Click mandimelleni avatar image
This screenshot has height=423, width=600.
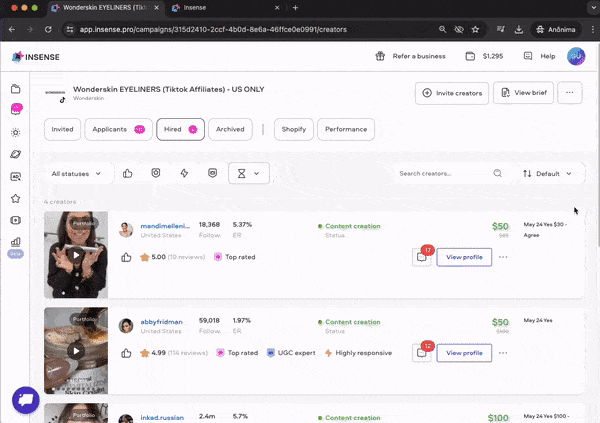pos(126,230)
